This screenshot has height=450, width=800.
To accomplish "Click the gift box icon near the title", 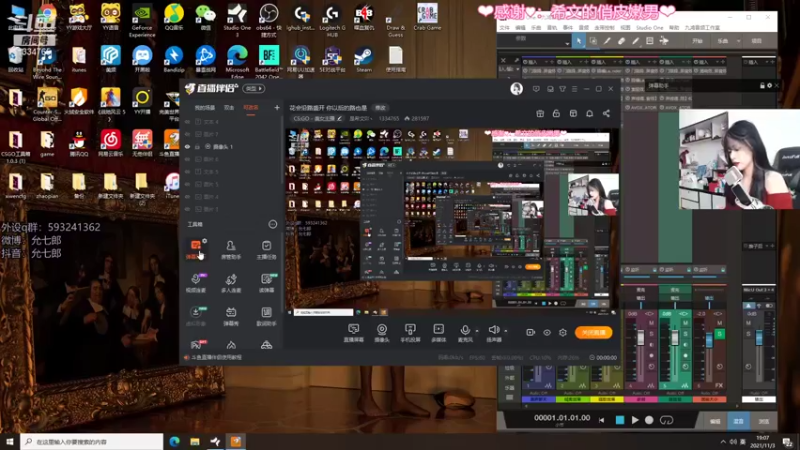I will click(540, 113).
